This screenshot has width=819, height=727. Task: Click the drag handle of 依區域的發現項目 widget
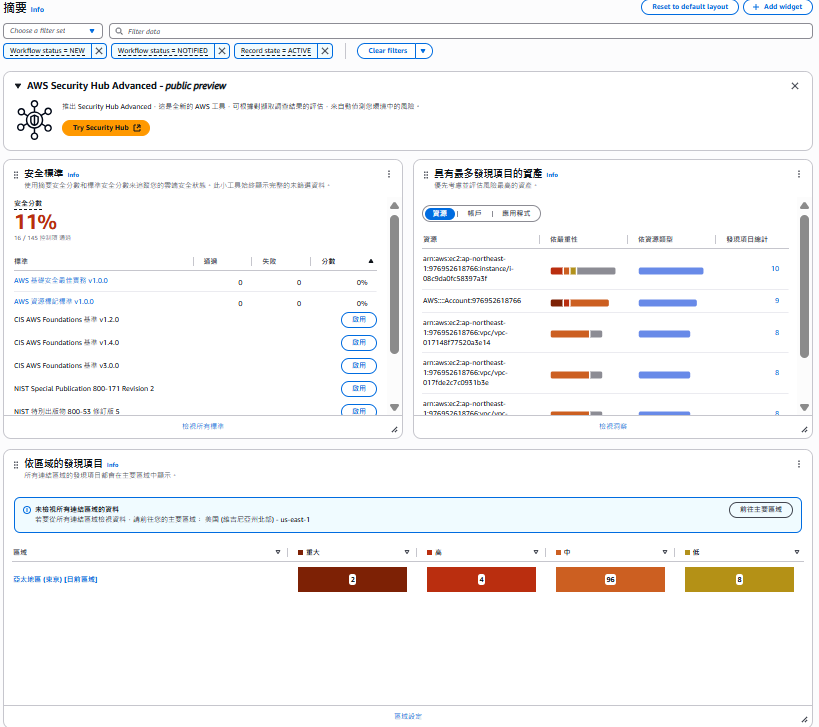(x=16, y=464)
